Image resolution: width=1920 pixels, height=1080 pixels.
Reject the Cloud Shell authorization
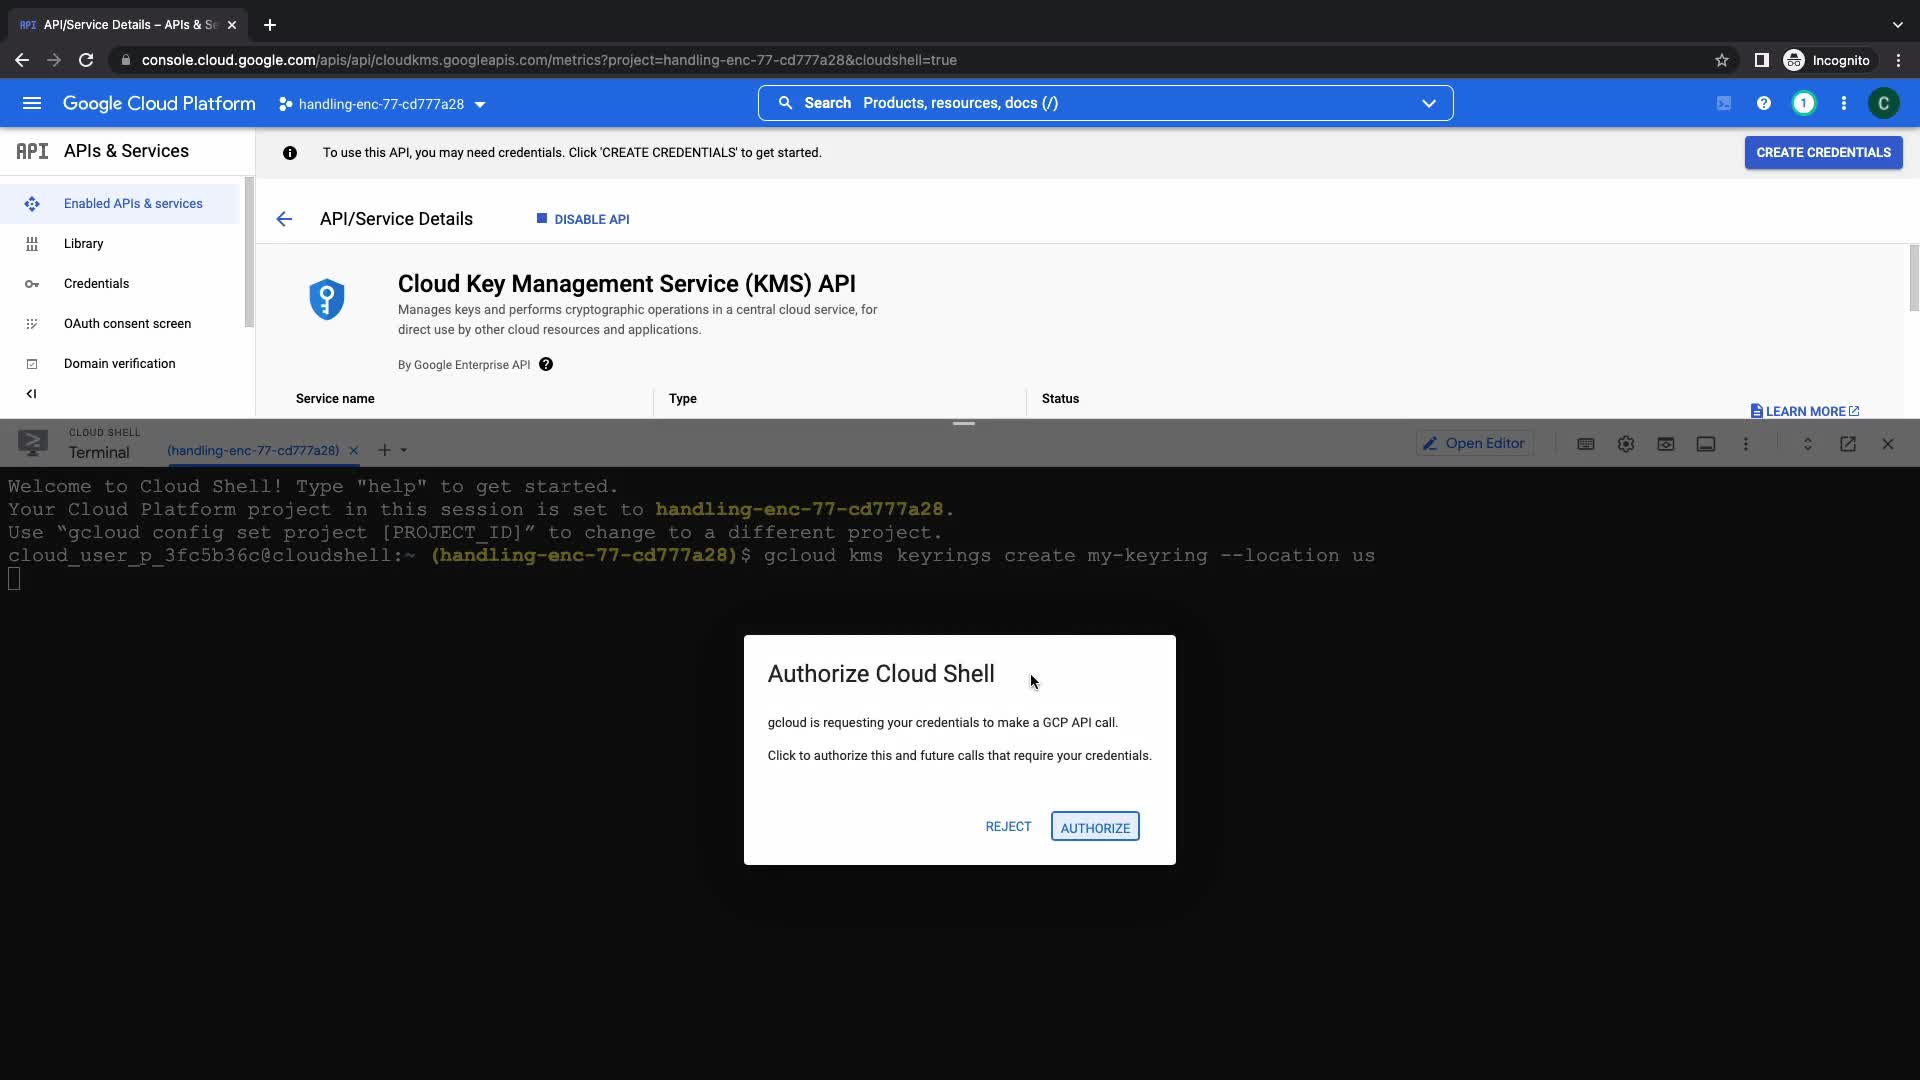click(1007, 826)
